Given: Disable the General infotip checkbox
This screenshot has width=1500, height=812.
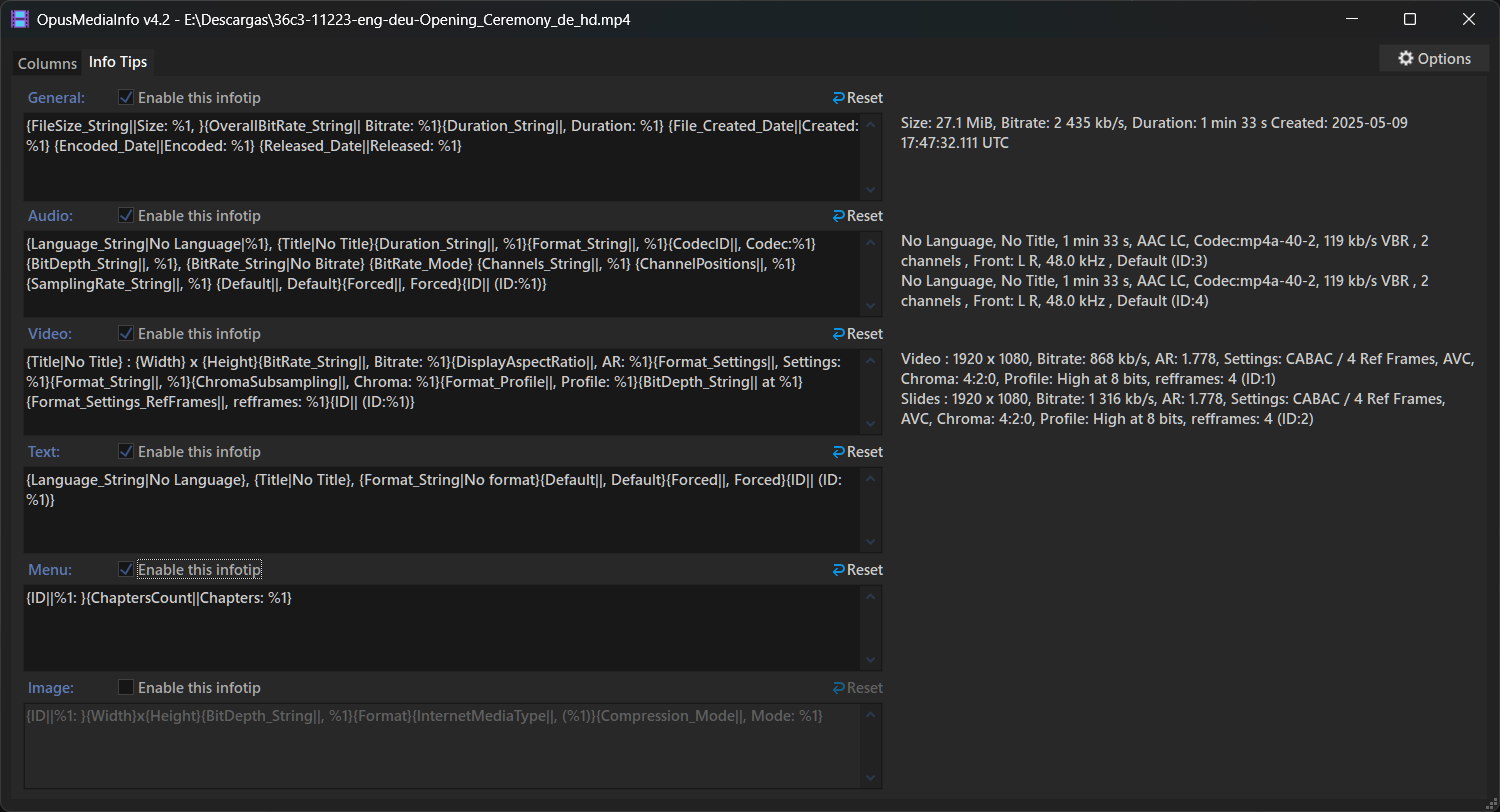Looking at the screenshot, I should [126, 98].
